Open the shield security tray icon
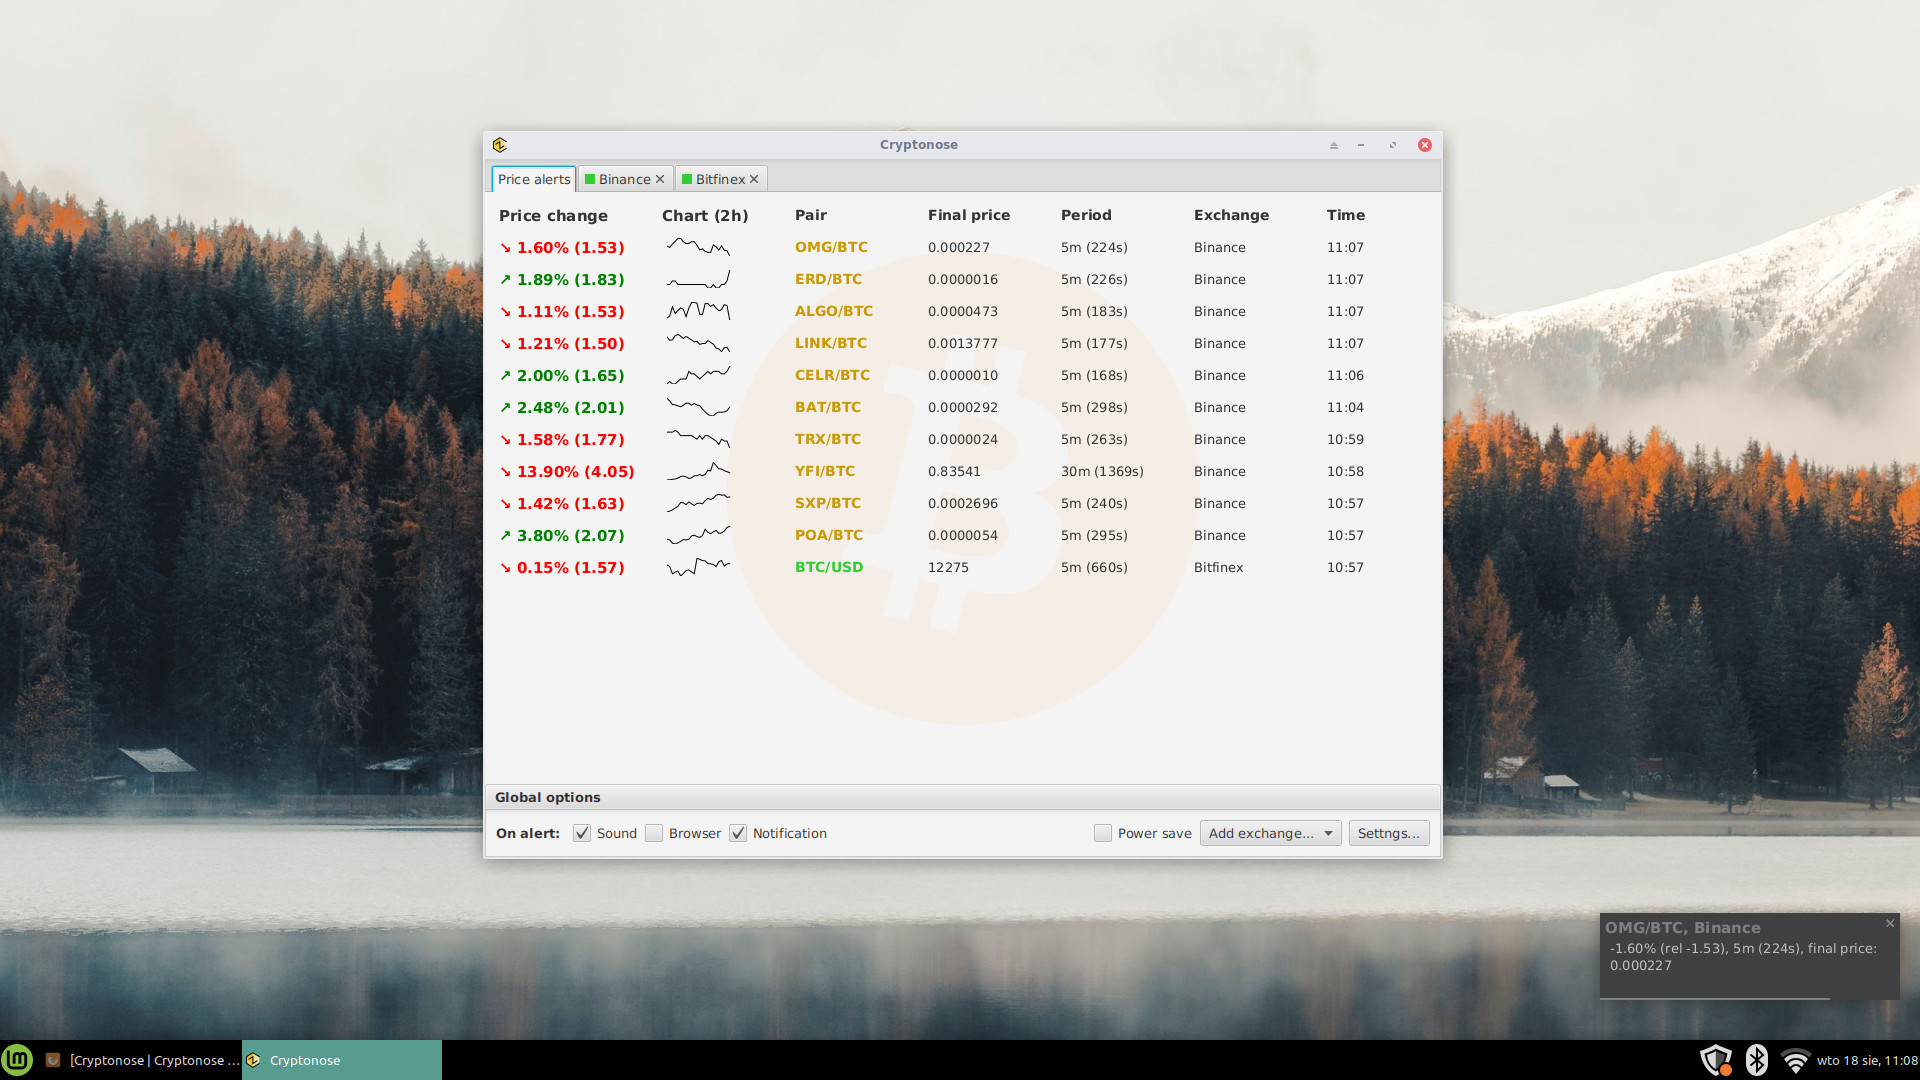The image size is (1920, 1080). pyautogui.click(x=1716, y=1060)
